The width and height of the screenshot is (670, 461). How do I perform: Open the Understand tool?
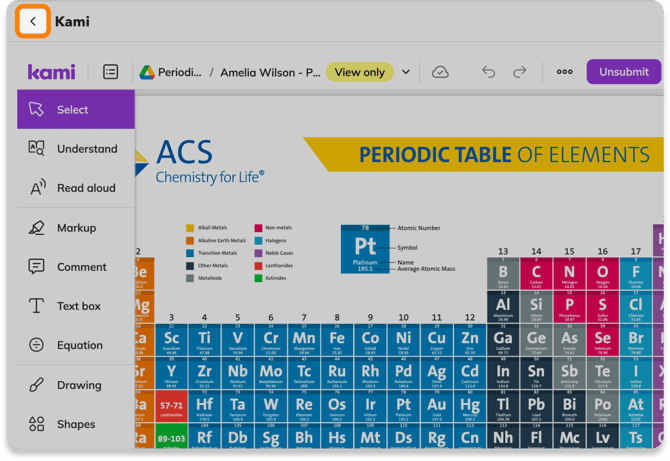[76, 149]
